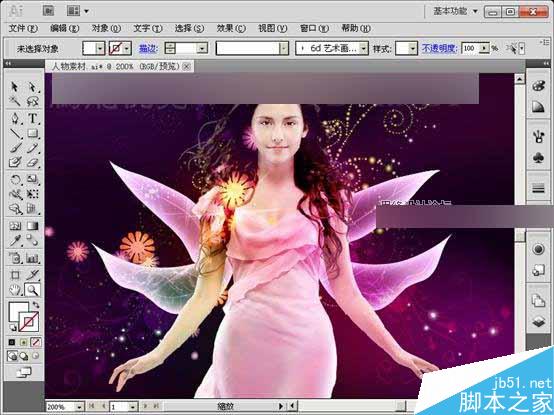Viewport: 554px width, 415px height.
Task: Launch Adobe Bridge from top bar
Action: 48,11
